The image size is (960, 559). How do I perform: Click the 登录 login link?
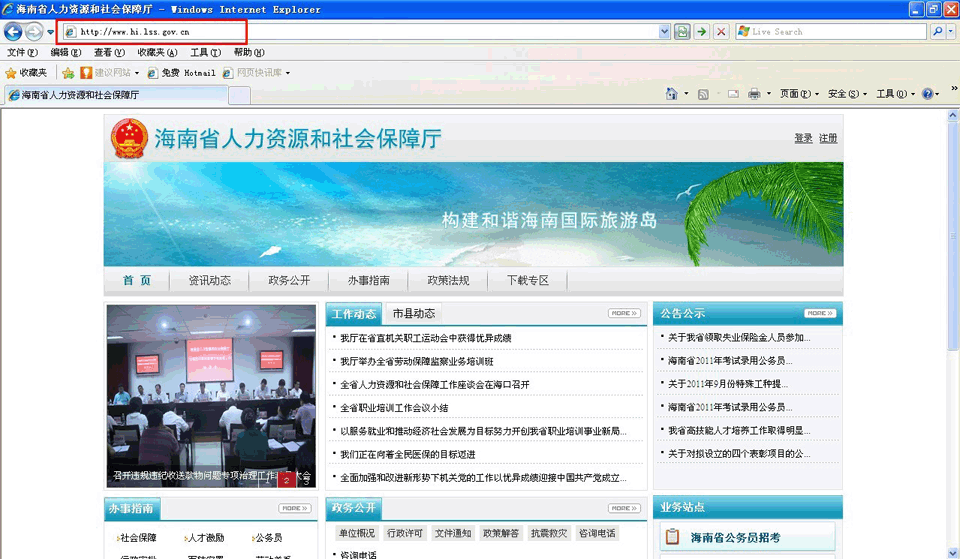tap(803, 138)
